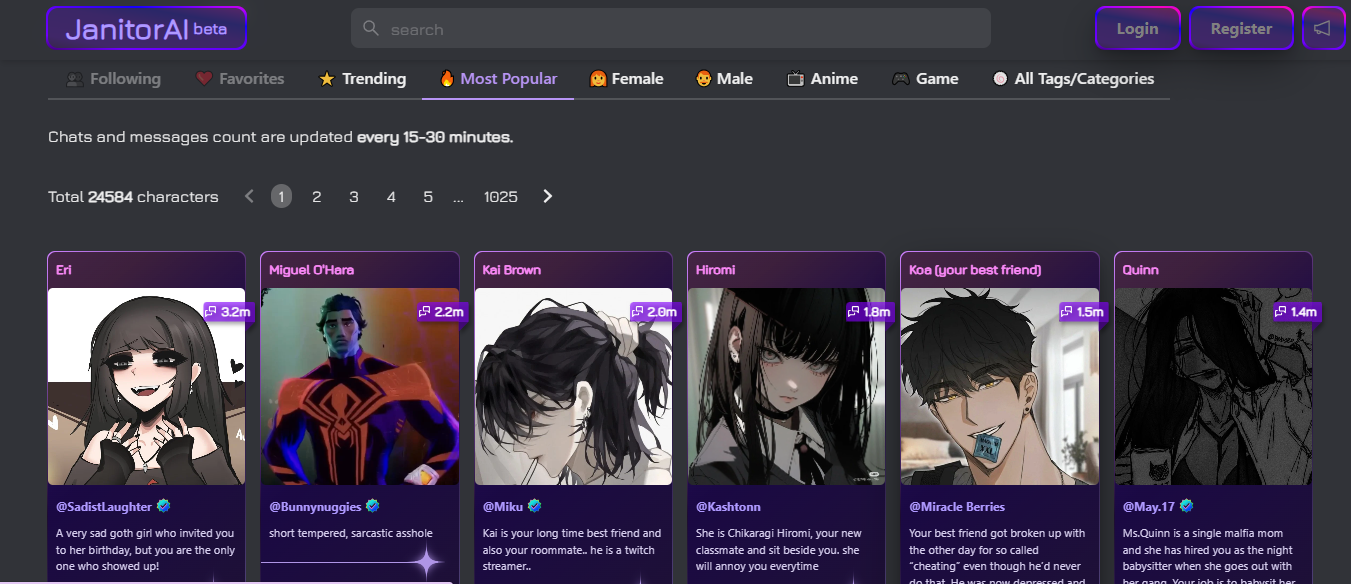Image resolution: width=1351 pixels, height=584 pixels.
Task: Open the Game category tab
Action: pos(925,79)
